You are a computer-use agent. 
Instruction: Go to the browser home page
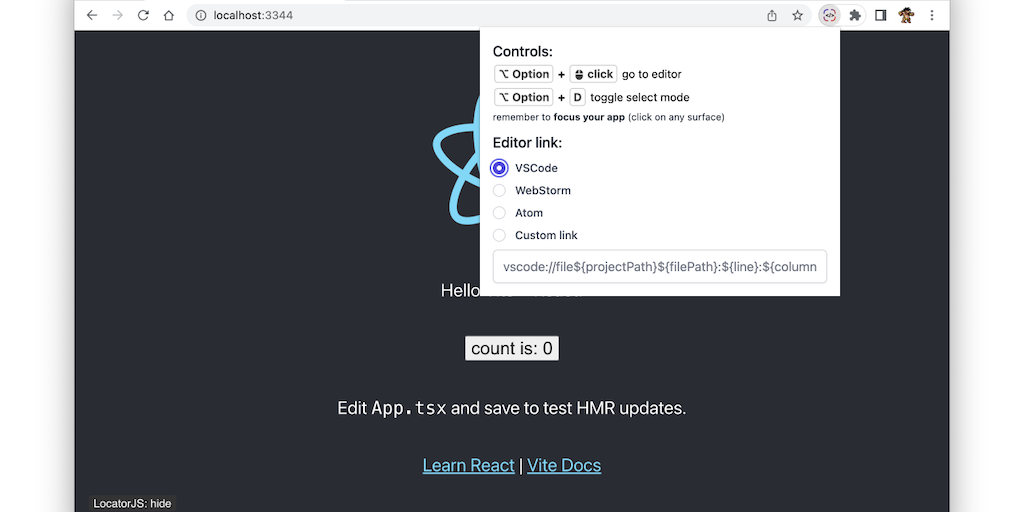tap(169, 15)
